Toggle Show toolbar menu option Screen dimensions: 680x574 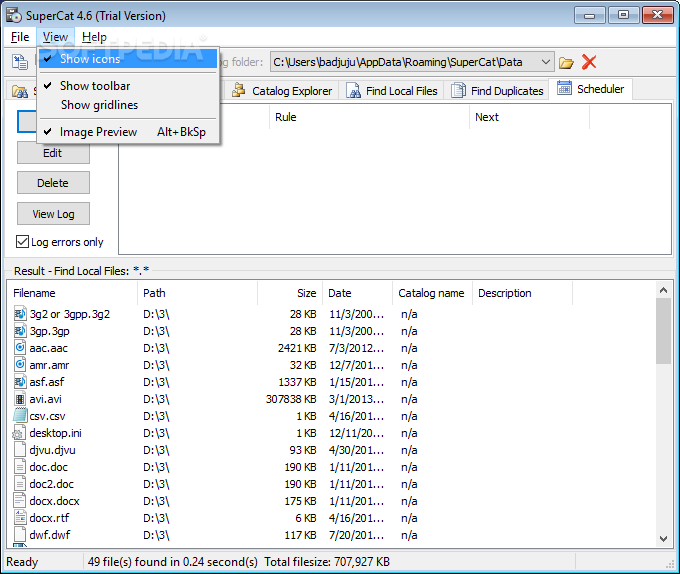pyautogui.click(x=128, y=86)
